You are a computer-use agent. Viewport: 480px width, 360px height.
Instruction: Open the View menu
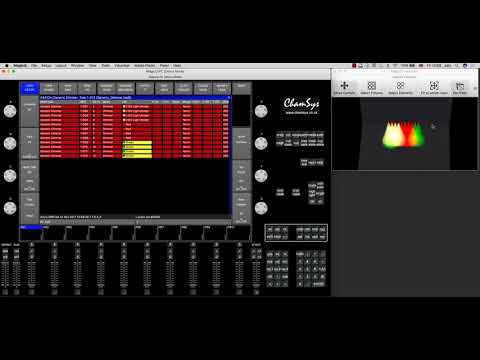click(93, 66)
